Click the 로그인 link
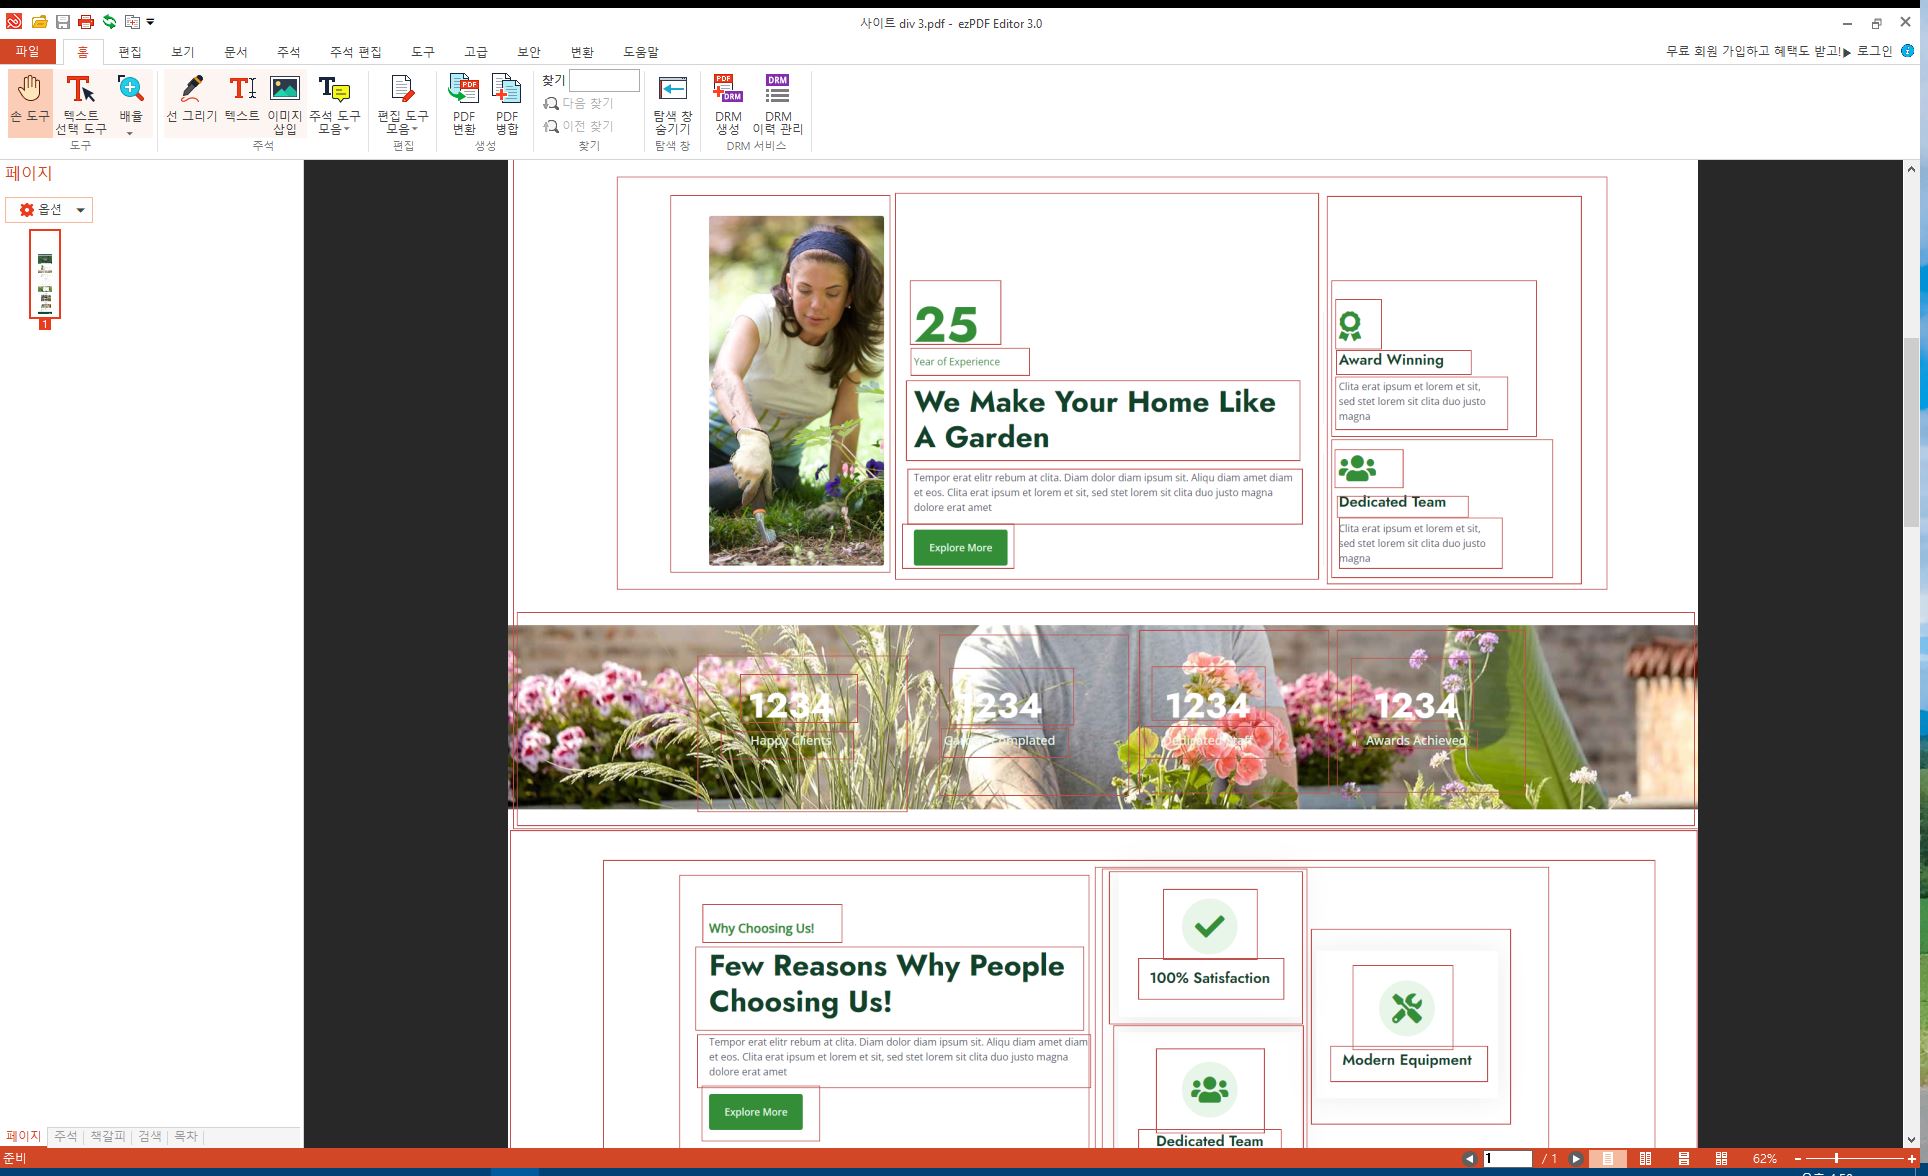Image resolution: width=1928 pixels, height=1176 pixels. coord(1874,51)
